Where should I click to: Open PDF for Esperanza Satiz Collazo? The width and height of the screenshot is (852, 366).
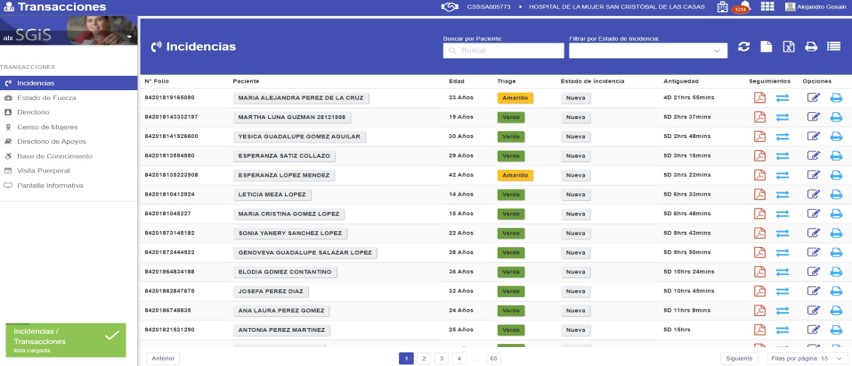point(760,156)
